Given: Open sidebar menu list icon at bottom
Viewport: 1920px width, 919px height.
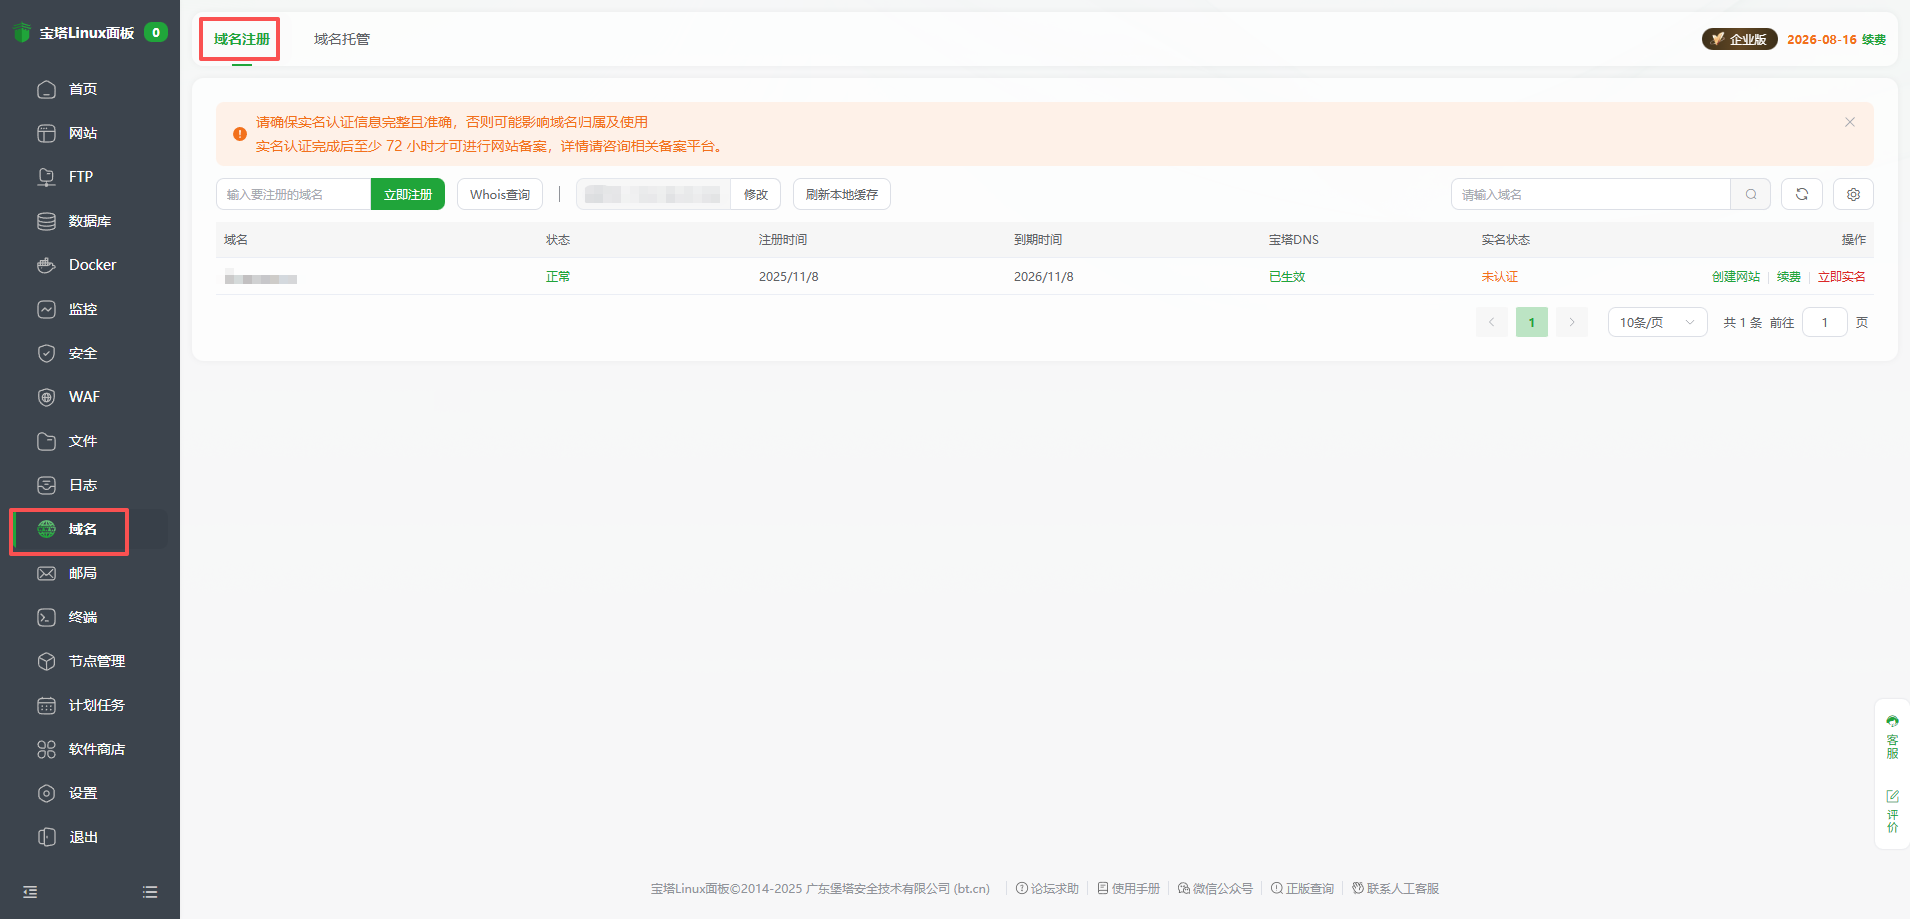Looking at the screenshot, I should click(150, 892).
